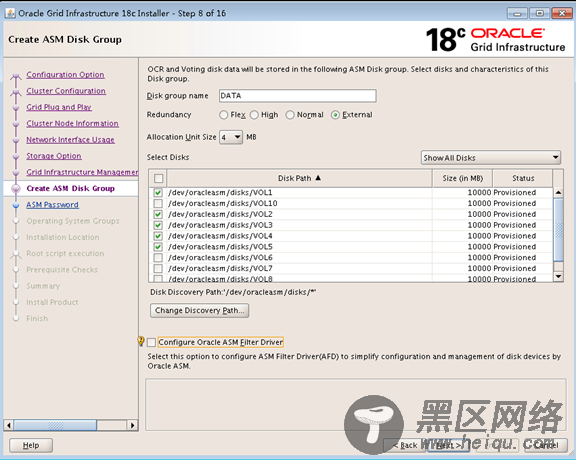
Task: Open Grid Infrastructure Management step
Action: (x=82, y=172)
